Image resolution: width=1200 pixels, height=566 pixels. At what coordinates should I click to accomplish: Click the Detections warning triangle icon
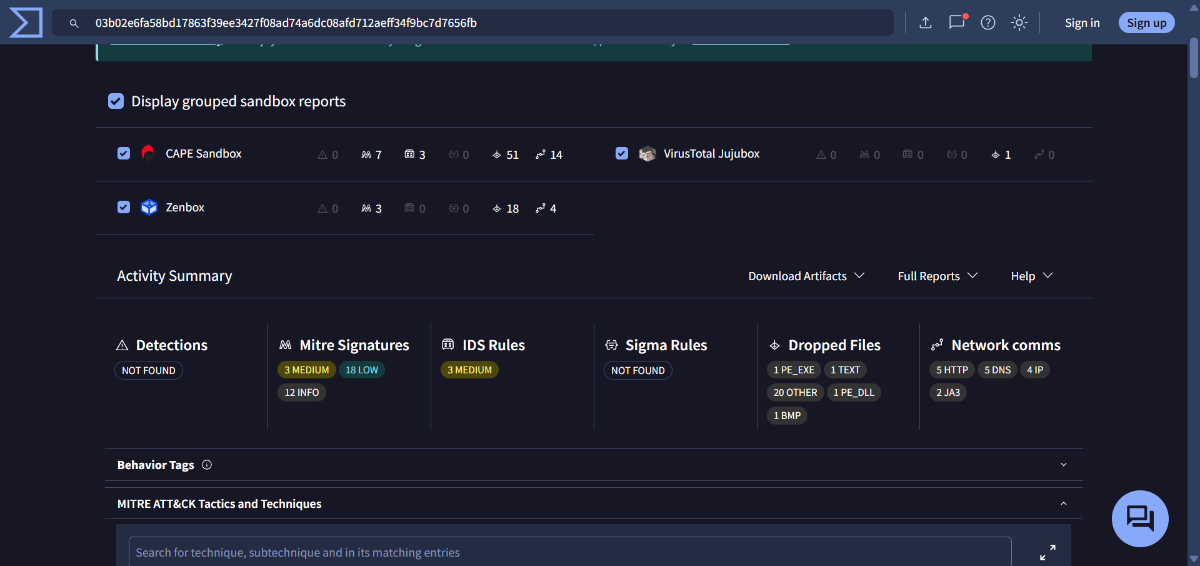[x=122, y=345]
